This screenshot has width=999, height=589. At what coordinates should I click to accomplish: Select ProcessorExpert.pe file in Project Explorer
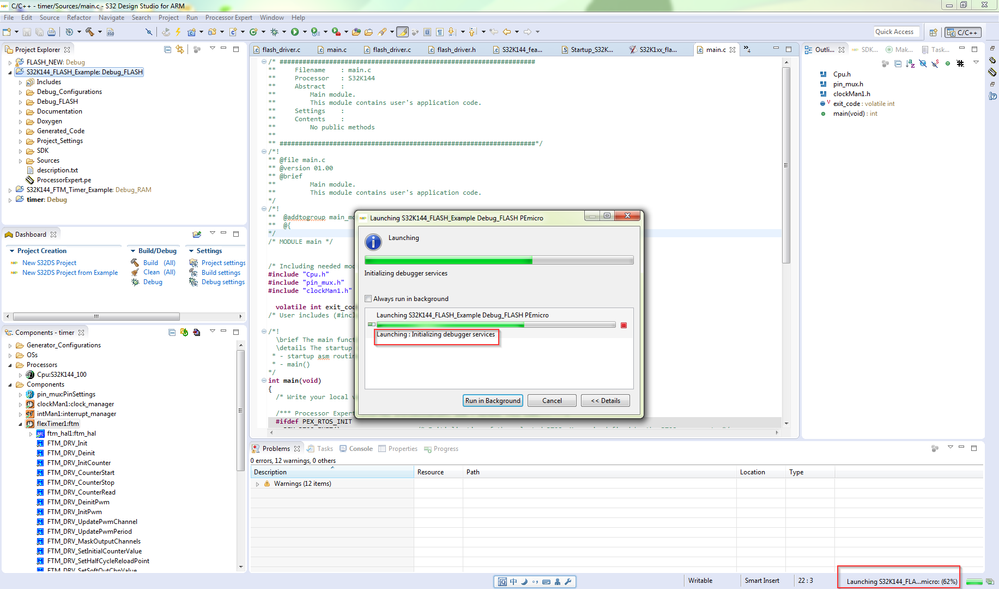[x=63, y=180]
